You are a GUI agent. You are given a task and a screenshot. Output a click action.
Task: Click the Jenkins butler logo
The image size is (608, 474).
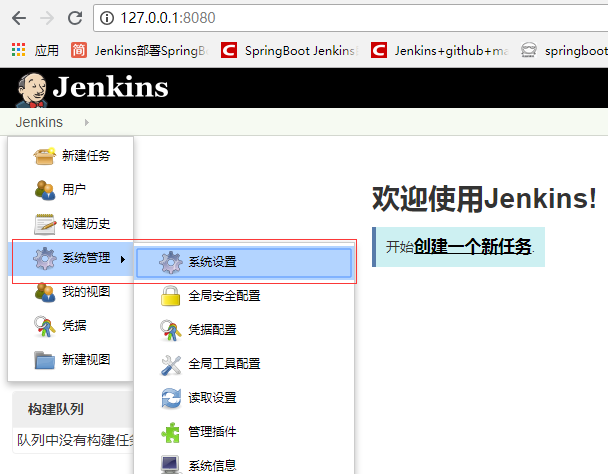pos(32,90)
